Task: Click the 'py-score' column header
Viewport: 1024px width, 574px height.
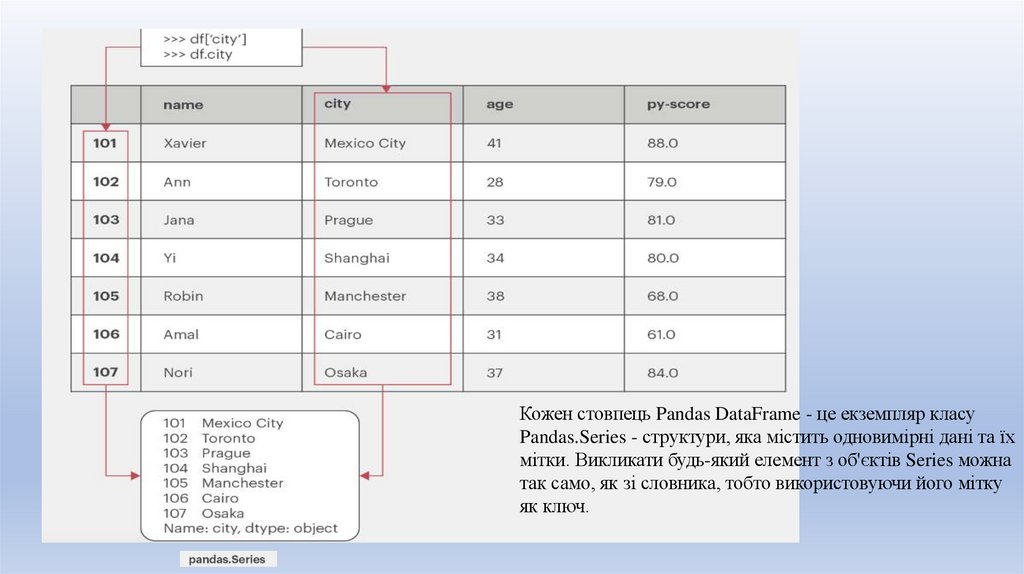Action: tap(678, 104)
